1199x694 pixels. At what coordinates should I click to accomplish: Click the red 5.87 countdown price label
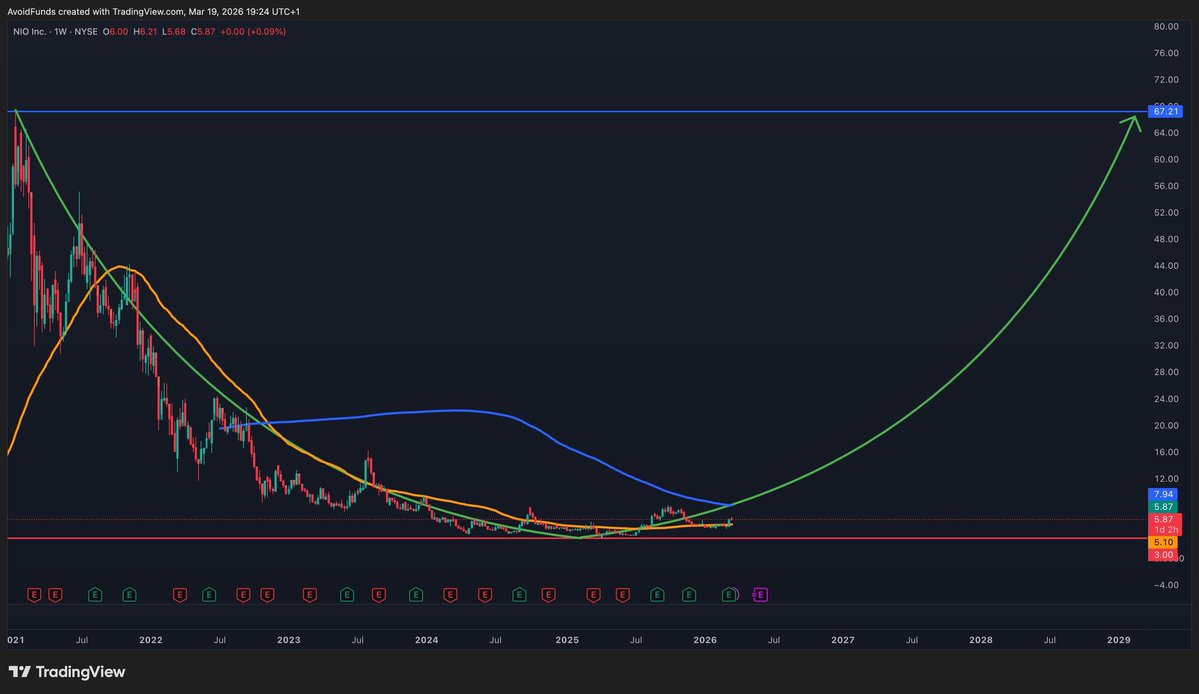[x=1165, y=524]
